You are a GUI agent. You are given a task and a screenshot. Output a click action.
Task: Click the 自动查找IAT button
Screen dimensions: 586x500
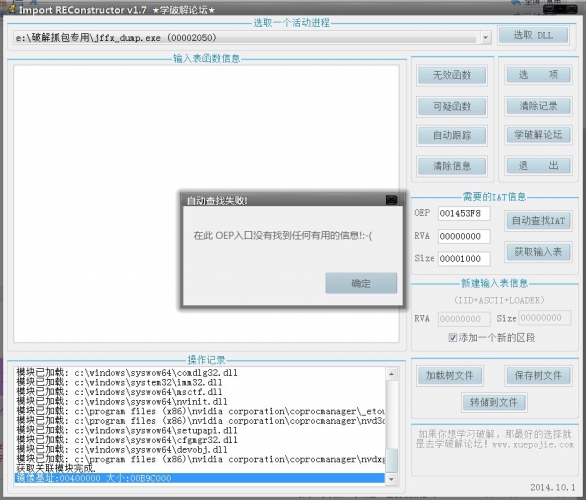[x=538, y=220]
